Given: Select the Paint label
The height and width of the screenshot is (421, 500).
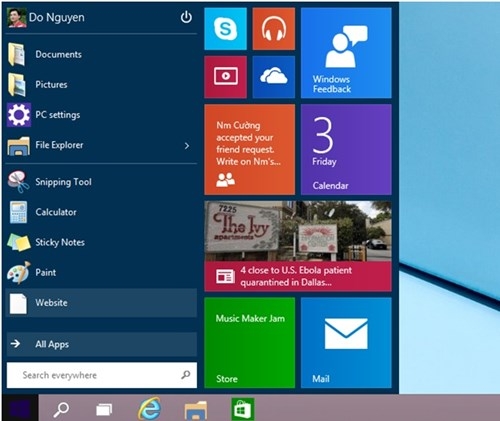Looking at the screenshot, I should pos(46,273).
